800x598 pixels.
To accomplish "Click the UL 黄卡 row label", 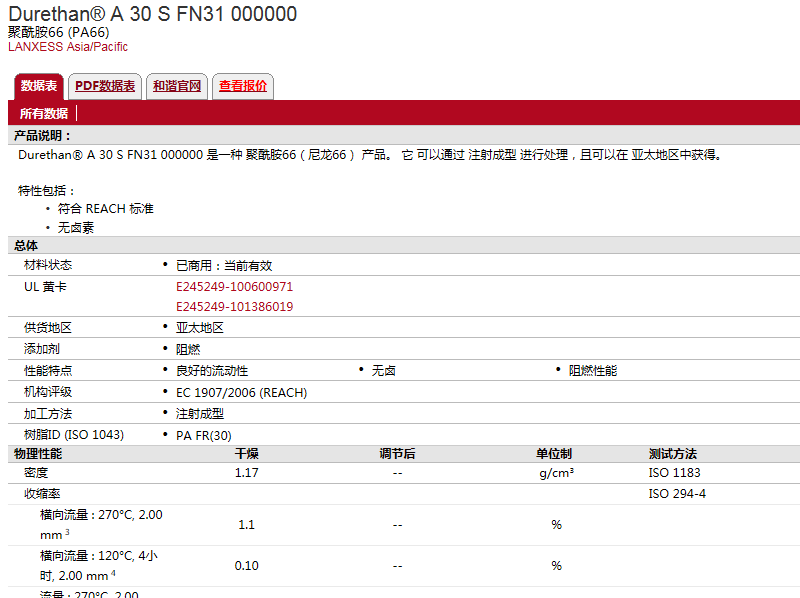I will click(45, 287).
